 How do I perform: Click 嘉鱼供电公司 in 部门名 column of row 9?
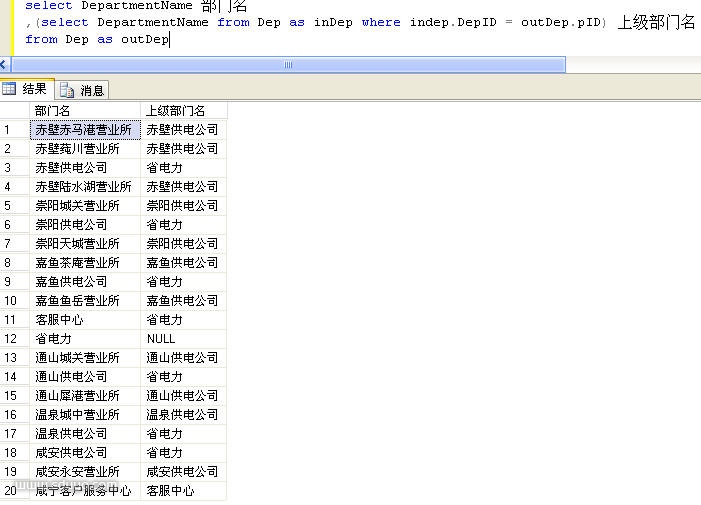pyautogui.click(x=85, y=282)
